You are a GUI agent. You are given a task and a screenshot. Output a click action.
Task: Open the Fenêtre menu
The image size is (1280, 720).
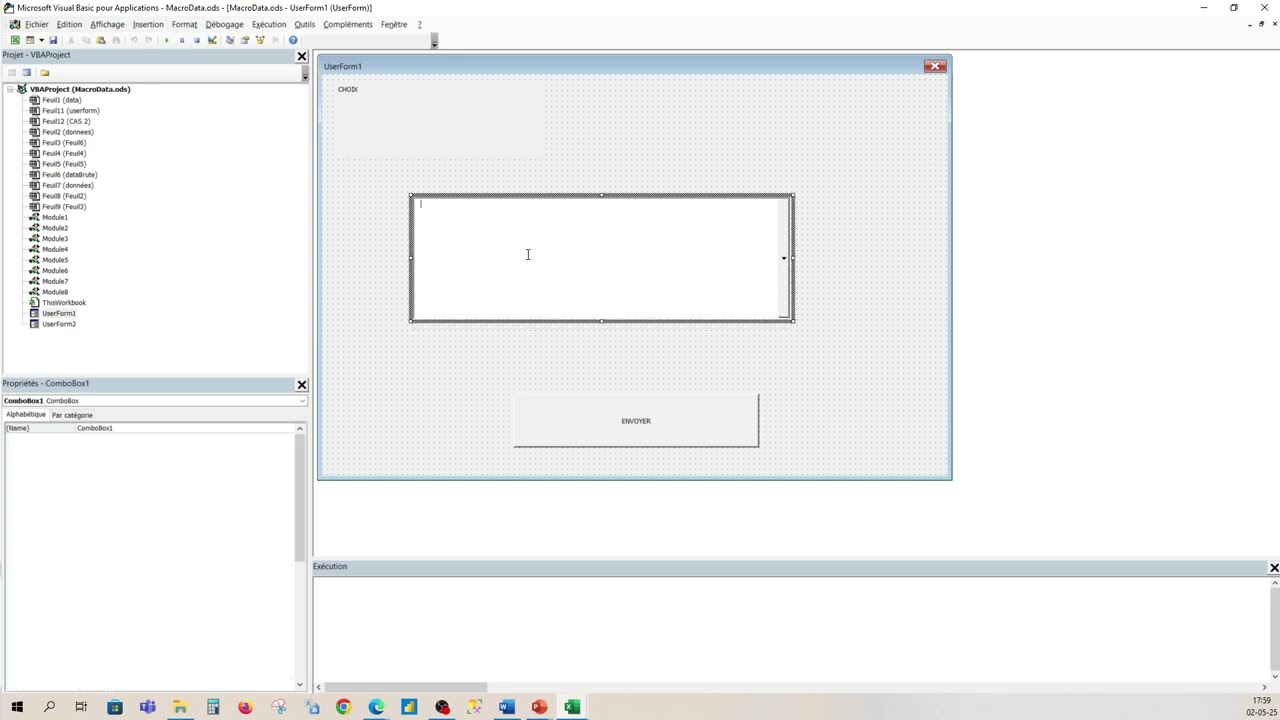click(394, 24)
